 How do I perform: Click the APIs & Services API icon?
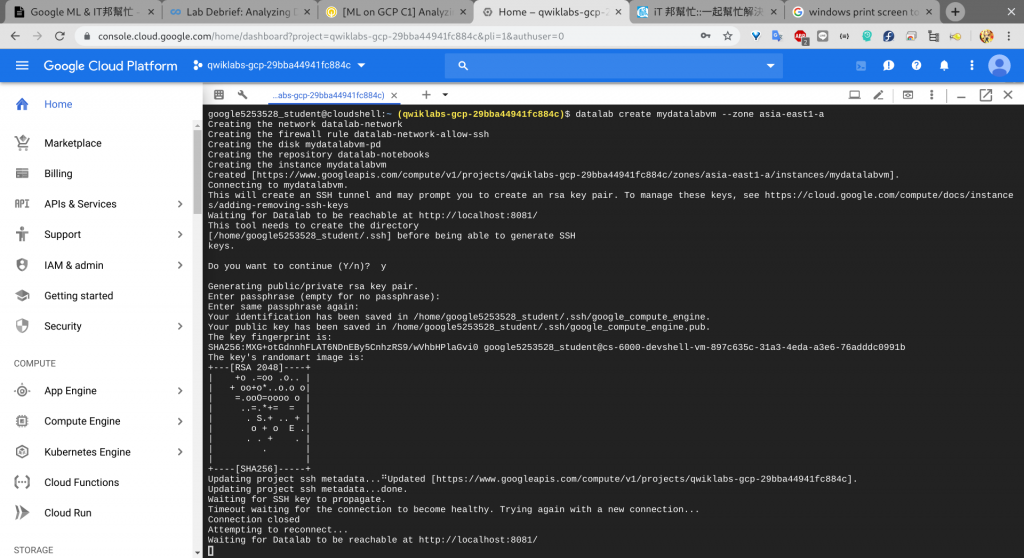click(22, 204)
